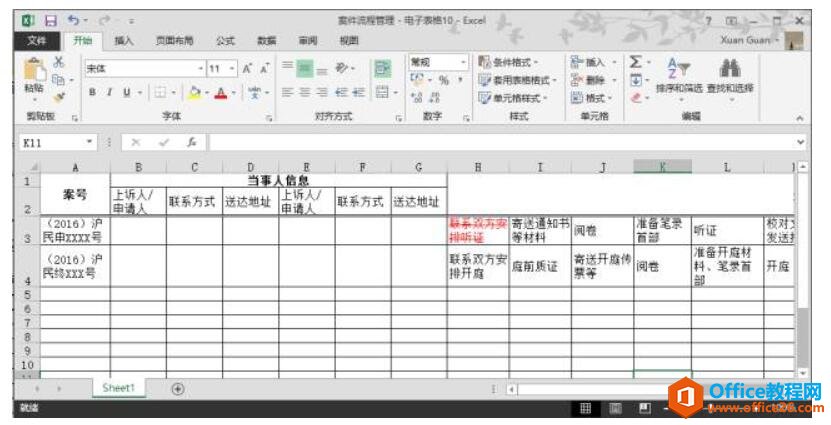This screenshot has width=831, height=425.
Task: Select the Sheet1 sheet tab
Action: 119,388
